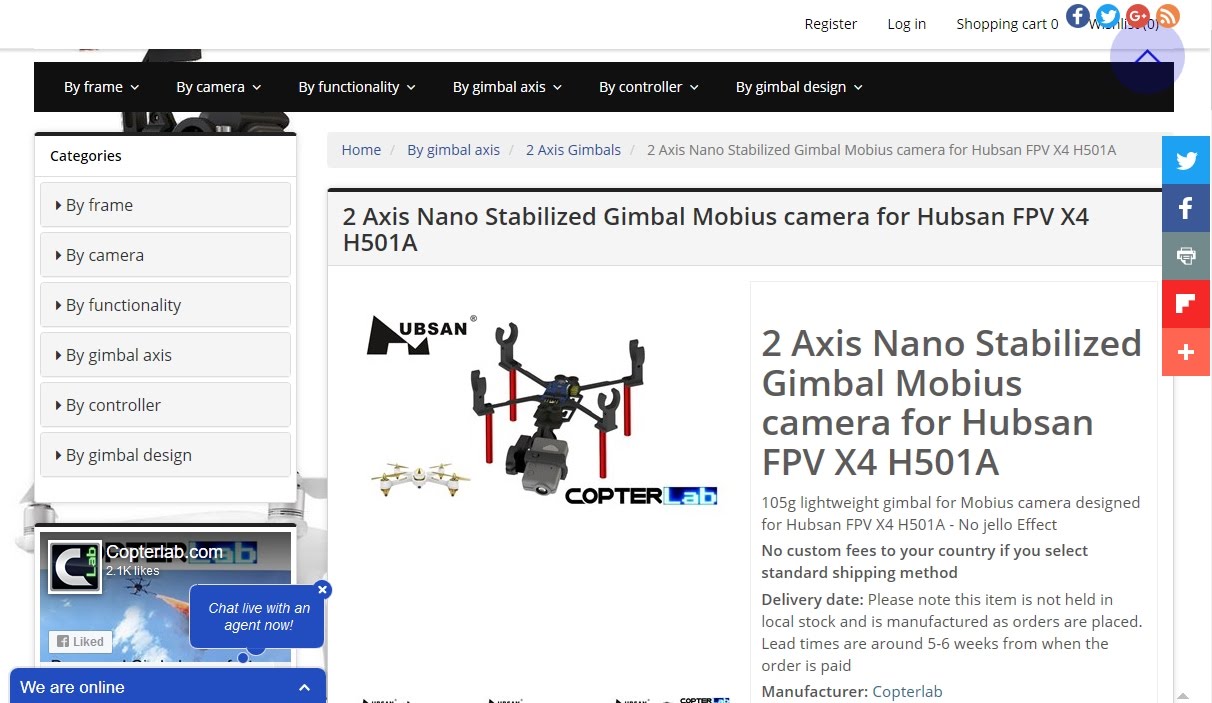The image size is (1212, 703).
Task: Open the Twitter icon in the header
Action: 1107,16
